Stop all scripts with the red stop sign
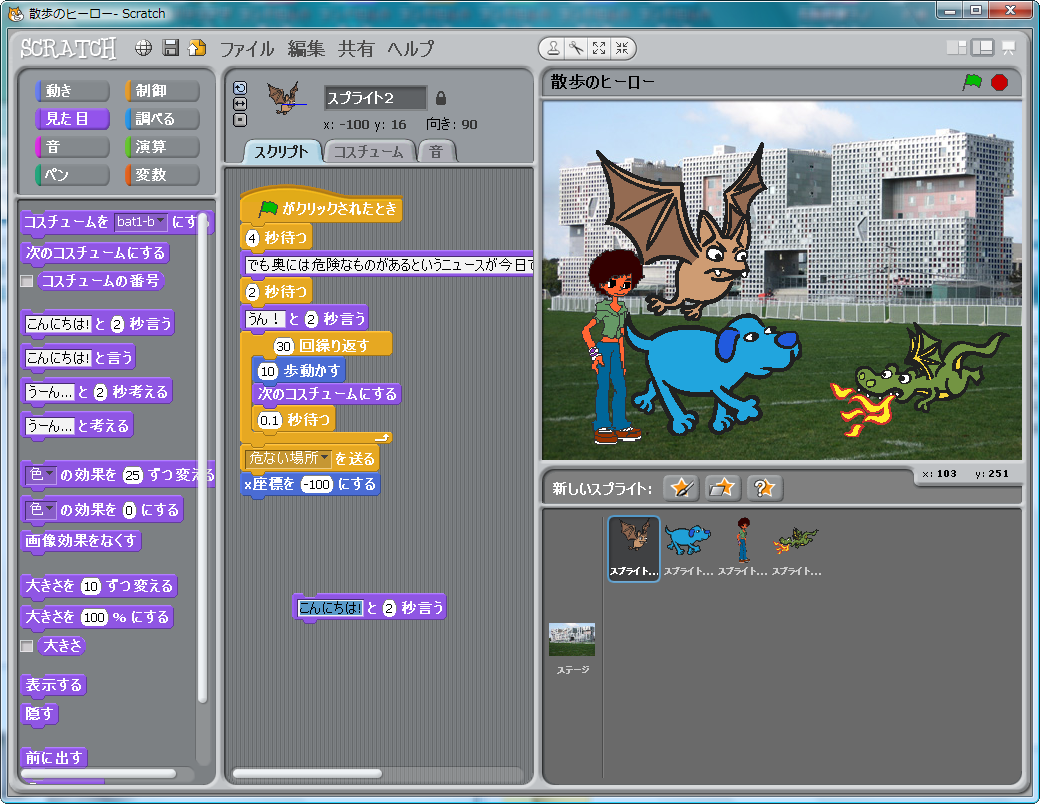Image resolution: width=1040 pixels, height=804 pixels. click(x=1000, y=82)
